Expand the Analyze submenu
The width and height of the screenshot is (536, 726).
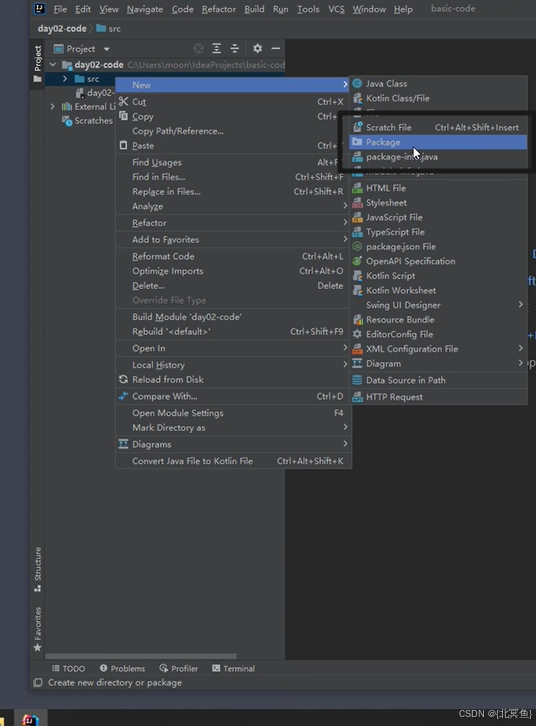(x=232, y=207)
